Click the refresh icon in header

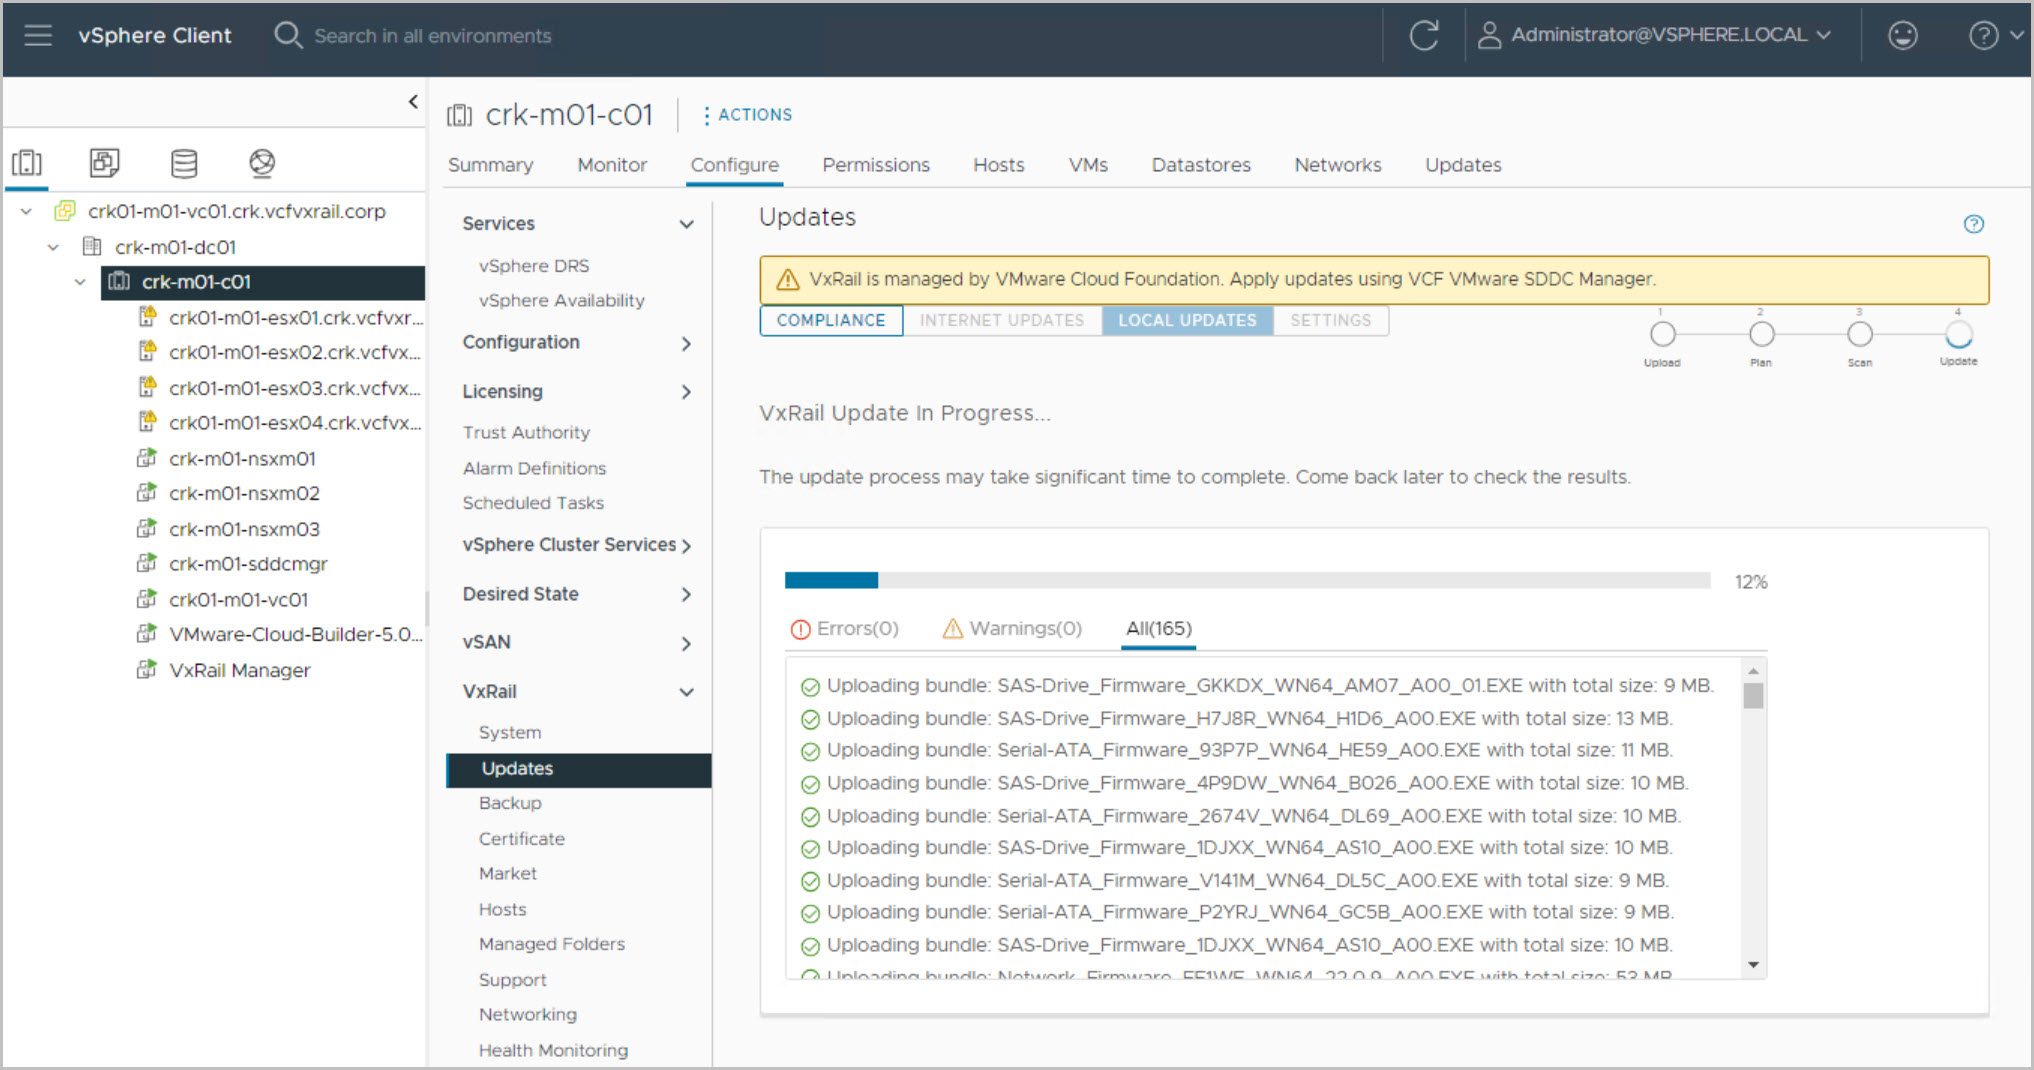coord(1423,36)
